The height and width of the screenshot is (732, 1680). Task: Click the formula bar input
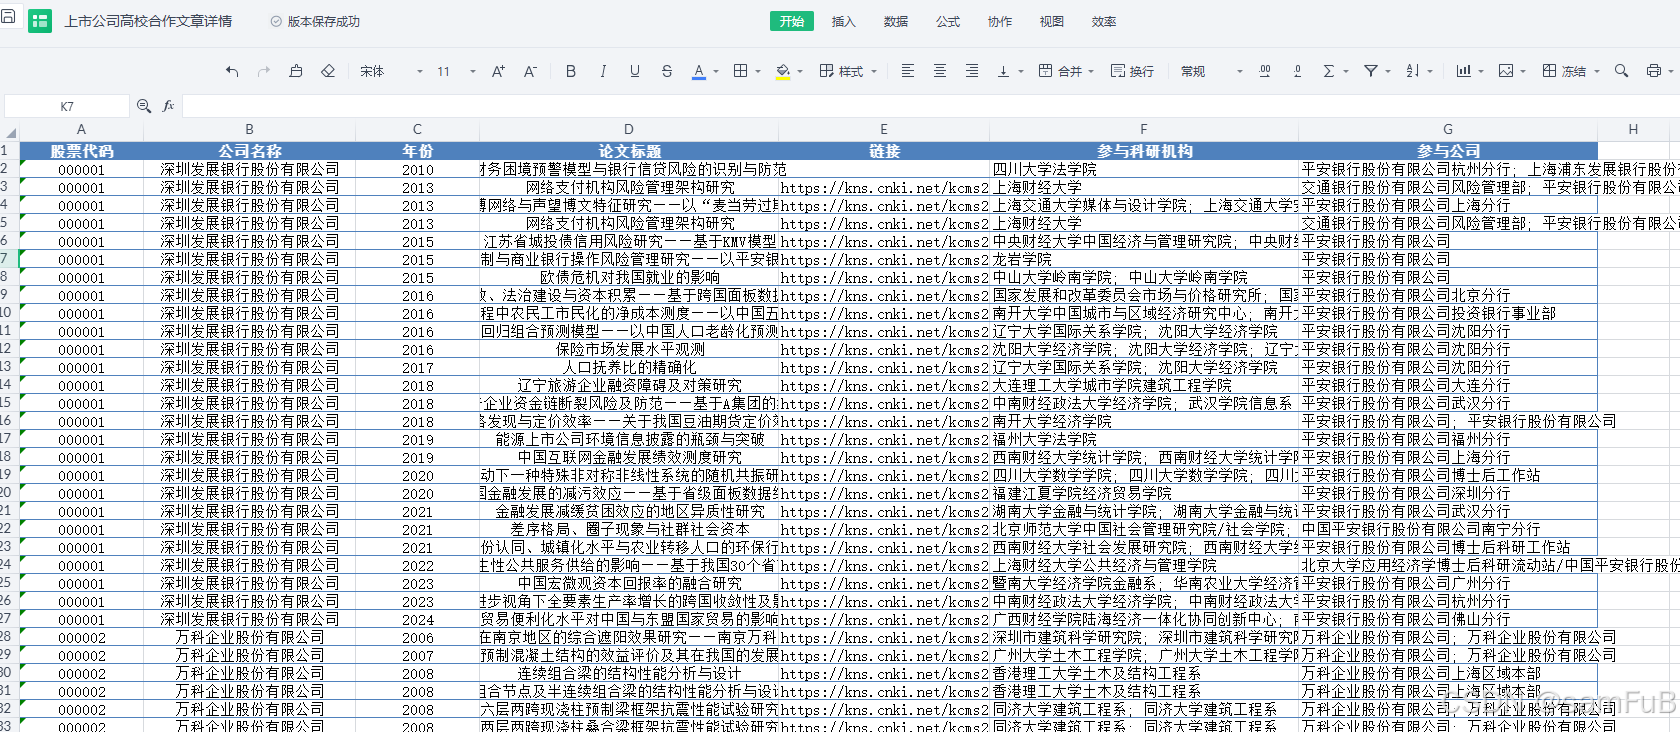930,106
